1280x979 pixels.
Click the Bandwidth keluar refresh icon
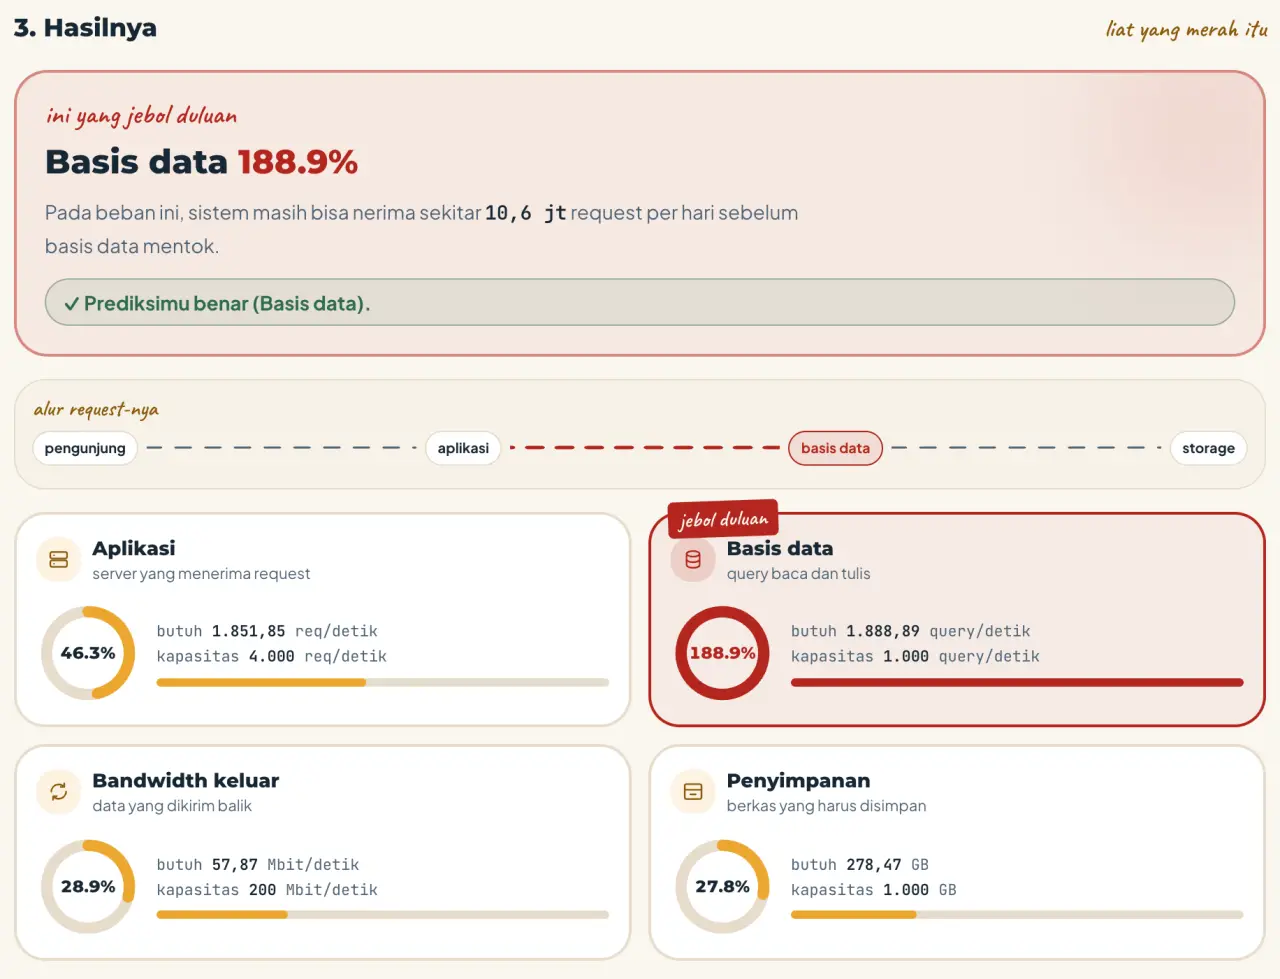tap(59, 792)
